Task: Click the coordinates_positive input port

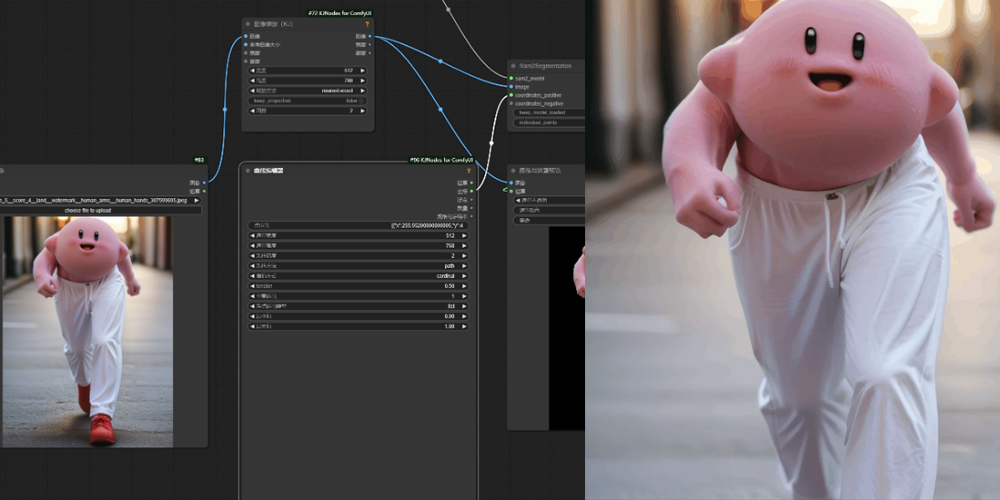Action: click(511, 95)
